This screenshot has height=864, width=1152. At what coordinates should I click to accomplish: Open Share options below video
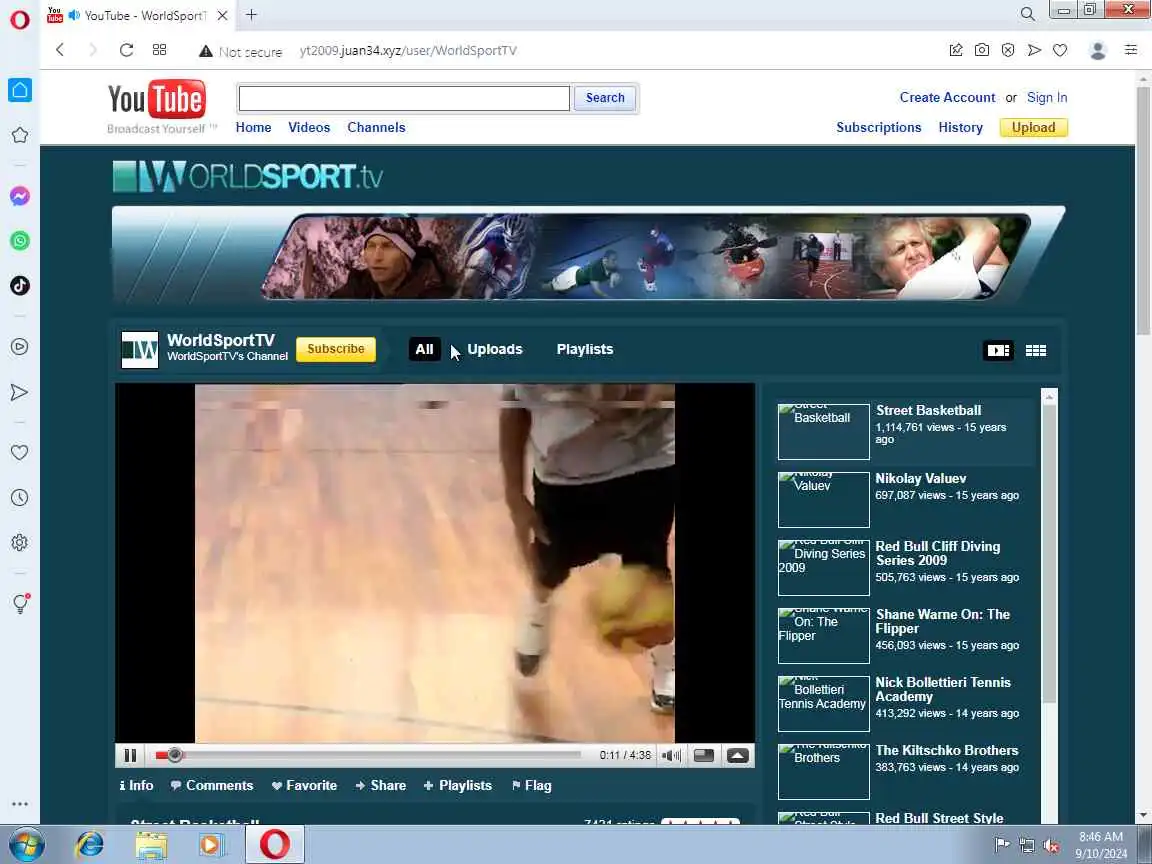tap(381, 785)
